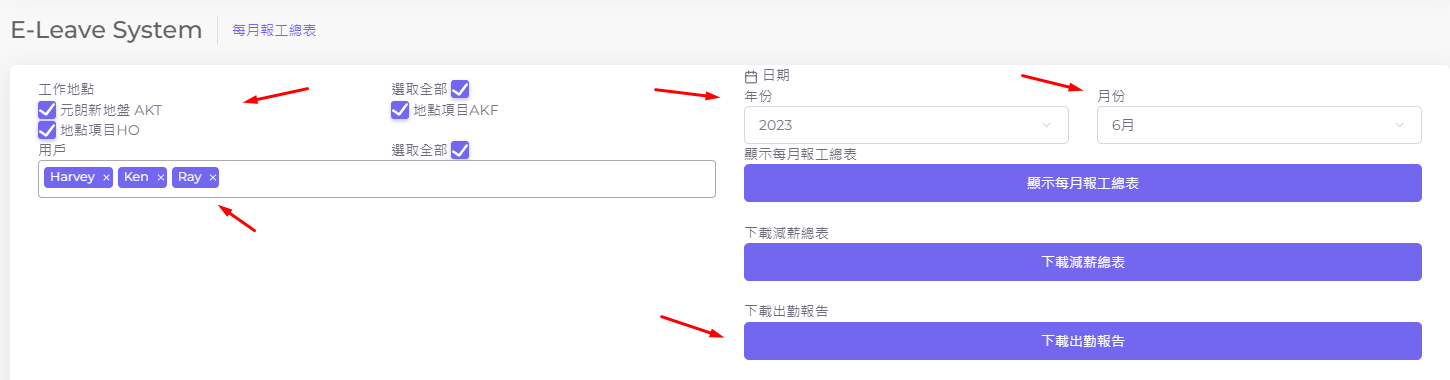
Task: Select the Harvey tag label
Action: tap(73, 177)
